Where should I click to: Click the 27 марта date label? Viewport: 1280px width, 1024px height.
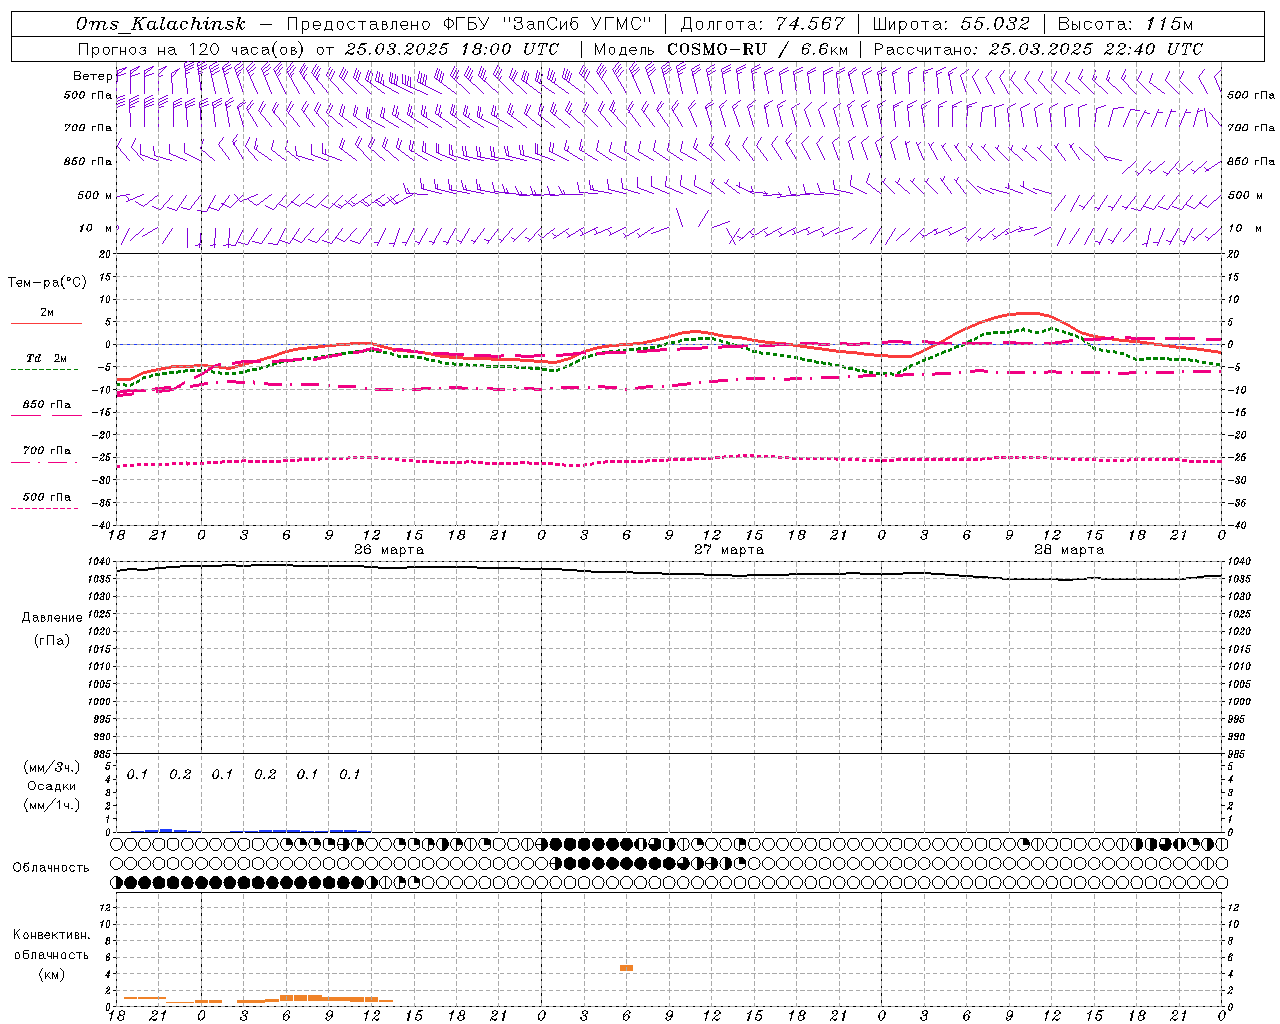click(729, 550)
